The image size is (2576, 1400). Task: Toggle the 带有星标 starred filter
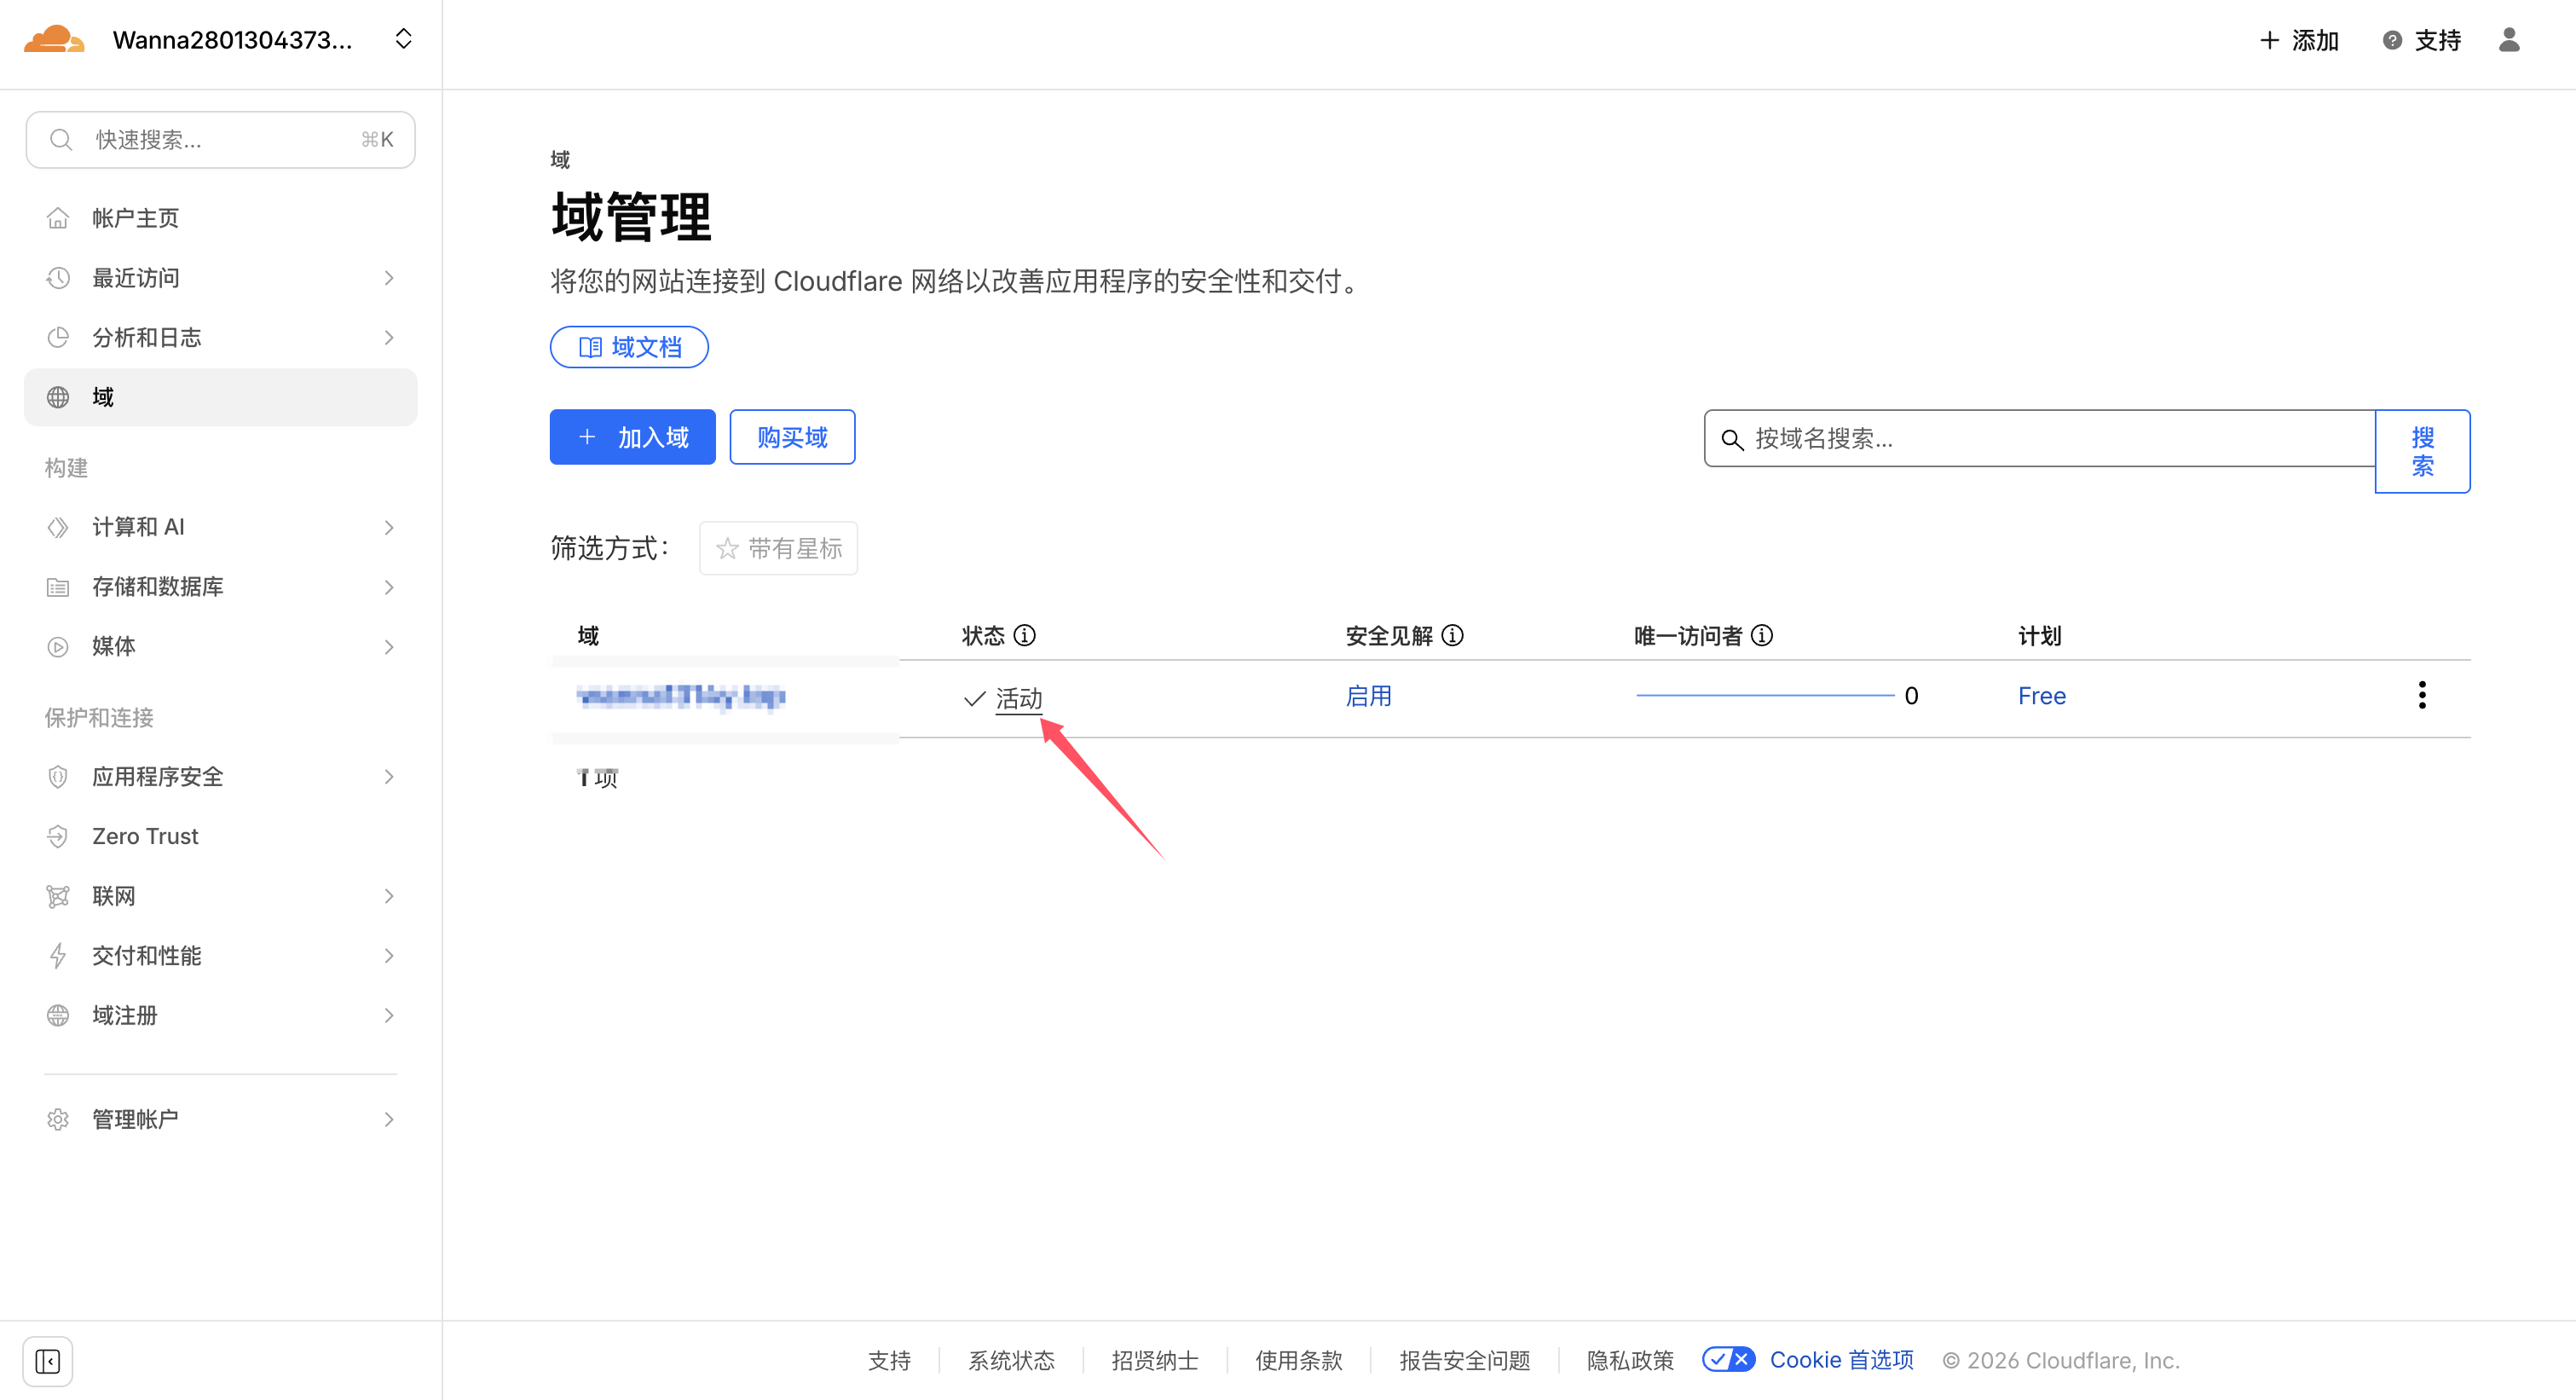(x=778, y=548)
